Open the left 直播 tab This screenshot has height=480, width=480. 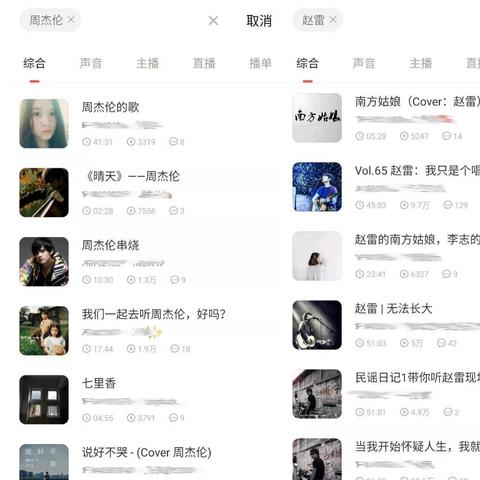point(204,63)
